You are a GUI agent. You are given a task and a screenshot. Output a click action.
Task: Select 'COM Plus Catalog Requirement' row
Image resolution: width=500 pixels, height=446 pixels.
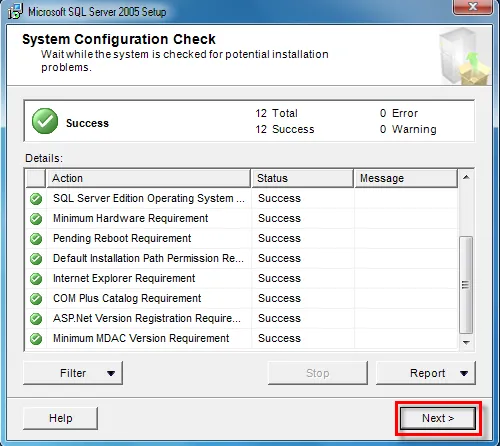[x=242, y=298]
